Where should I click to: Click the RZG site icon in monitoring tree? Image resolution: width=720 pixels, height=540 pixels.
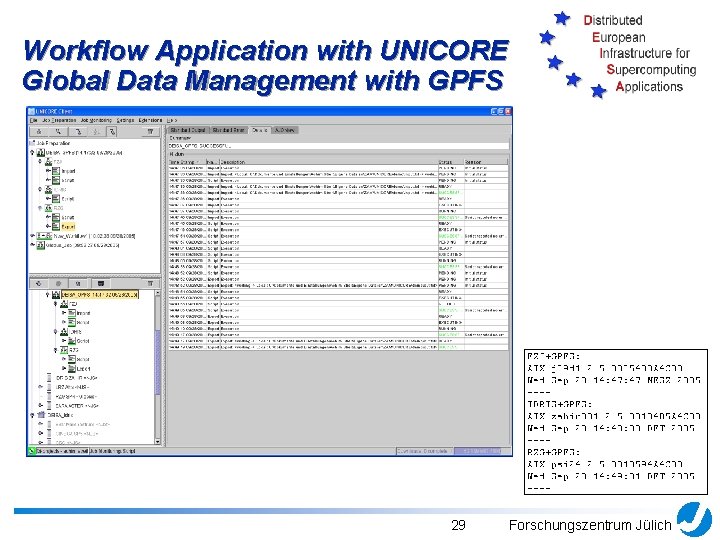[x=64, y=350]
